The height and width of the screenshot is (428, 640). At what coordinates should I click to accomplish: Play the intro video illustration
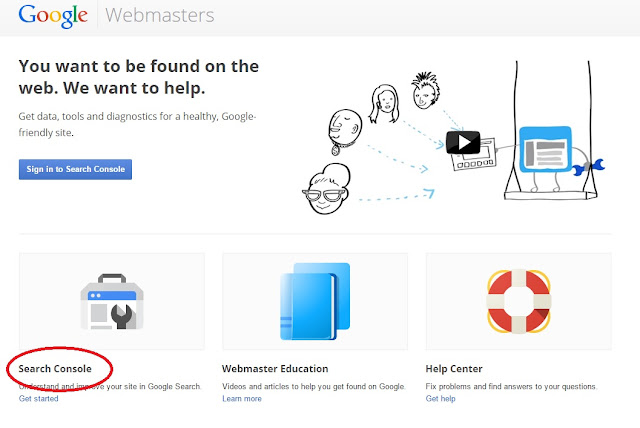463,142
